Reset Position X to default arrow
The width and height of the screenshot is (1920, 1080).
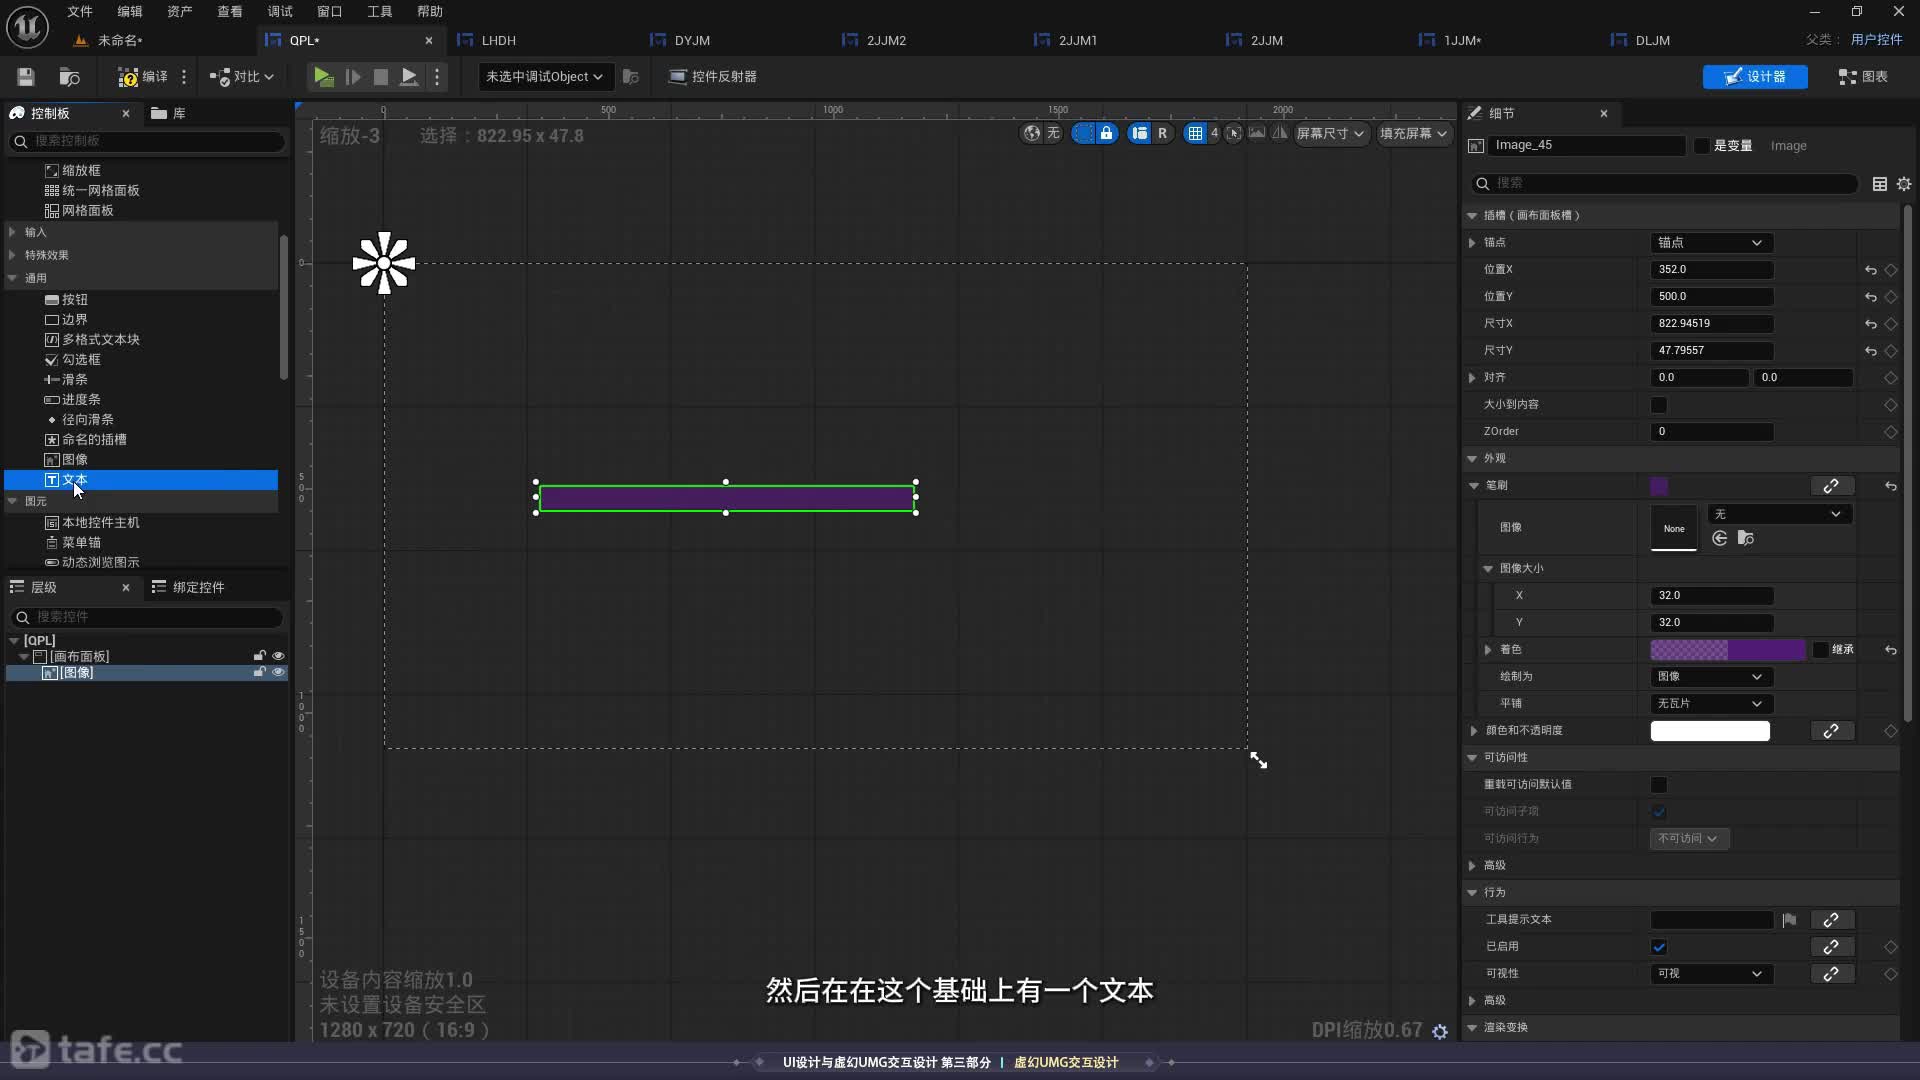coord(1870,270)
